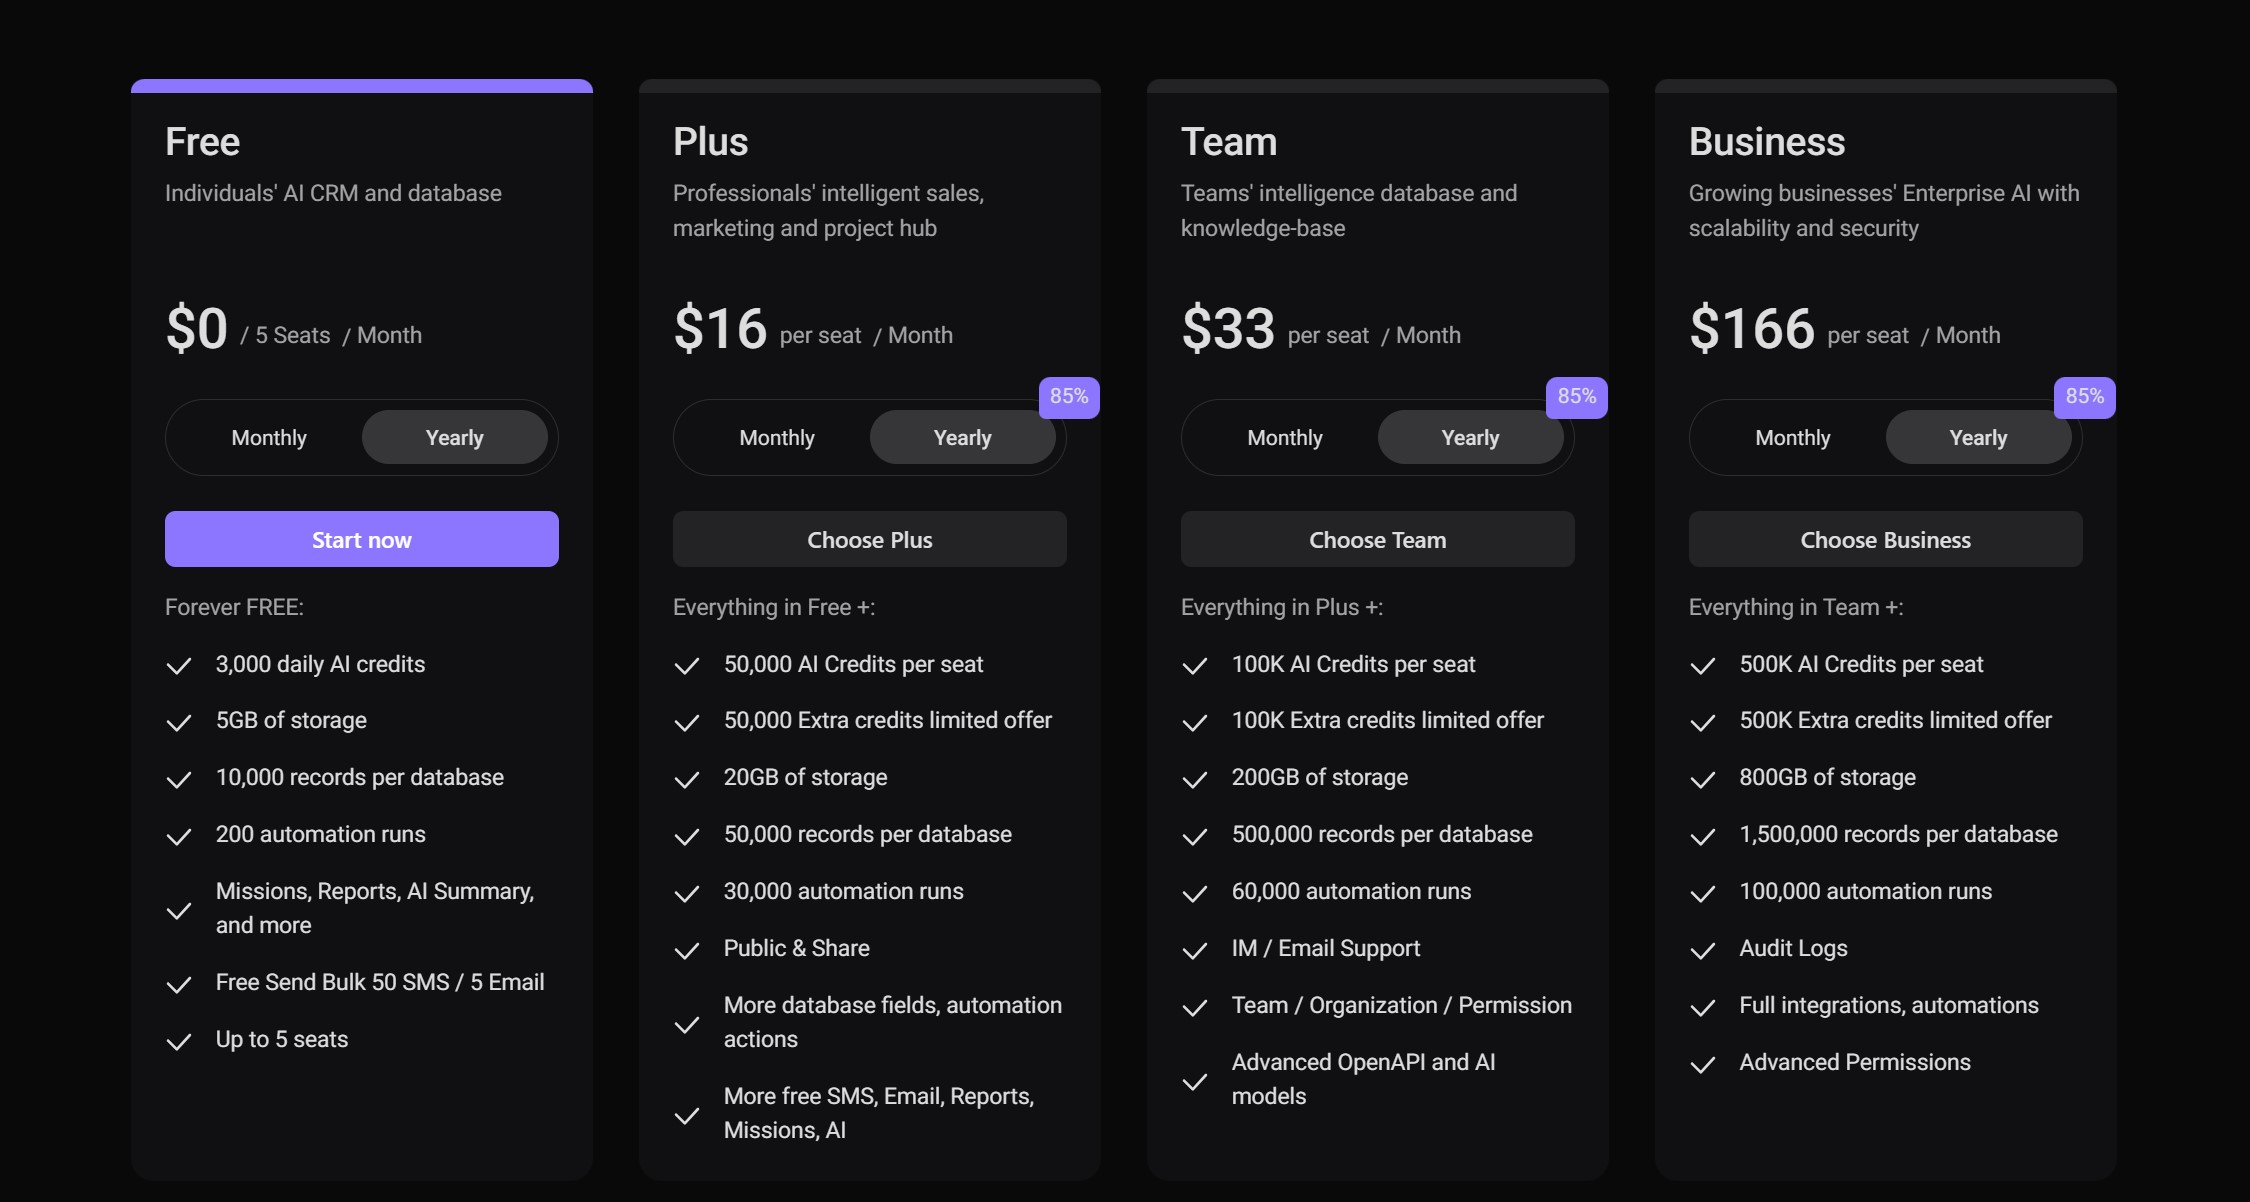Image resolution: width=2250 pixels, height=1202 pixels.
Task: Switch Business plan to Monthly billing
Action: tap(1793, 437)
